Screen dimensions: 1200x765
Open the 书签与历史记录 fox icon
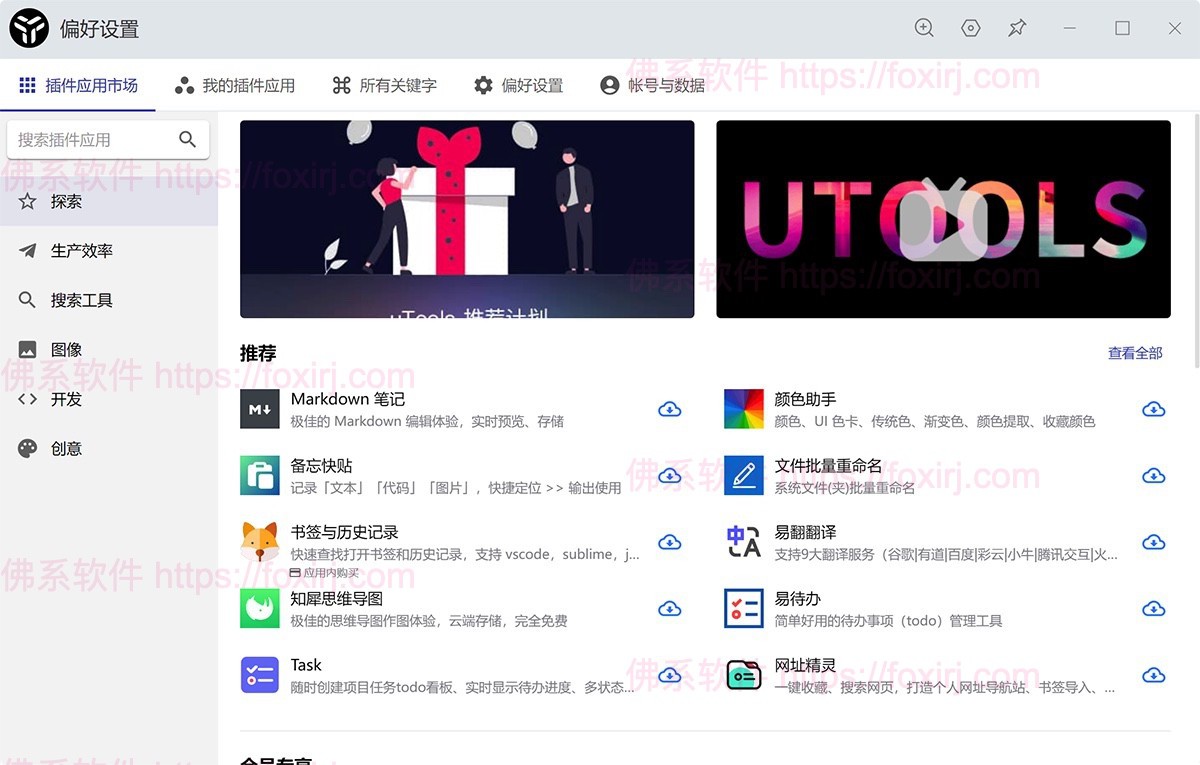click(x=260, y=542)
